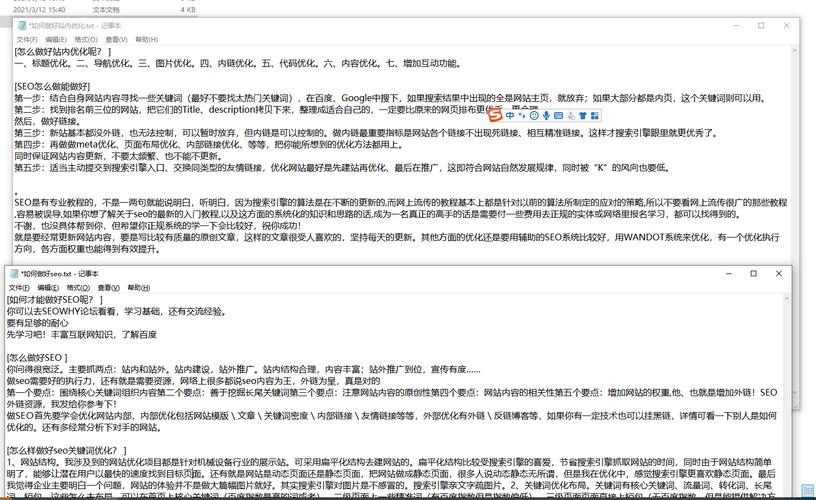Open 帮助(H) menu in the 如何做好seo window
This screenshot has width=816, height=500.
139,288
